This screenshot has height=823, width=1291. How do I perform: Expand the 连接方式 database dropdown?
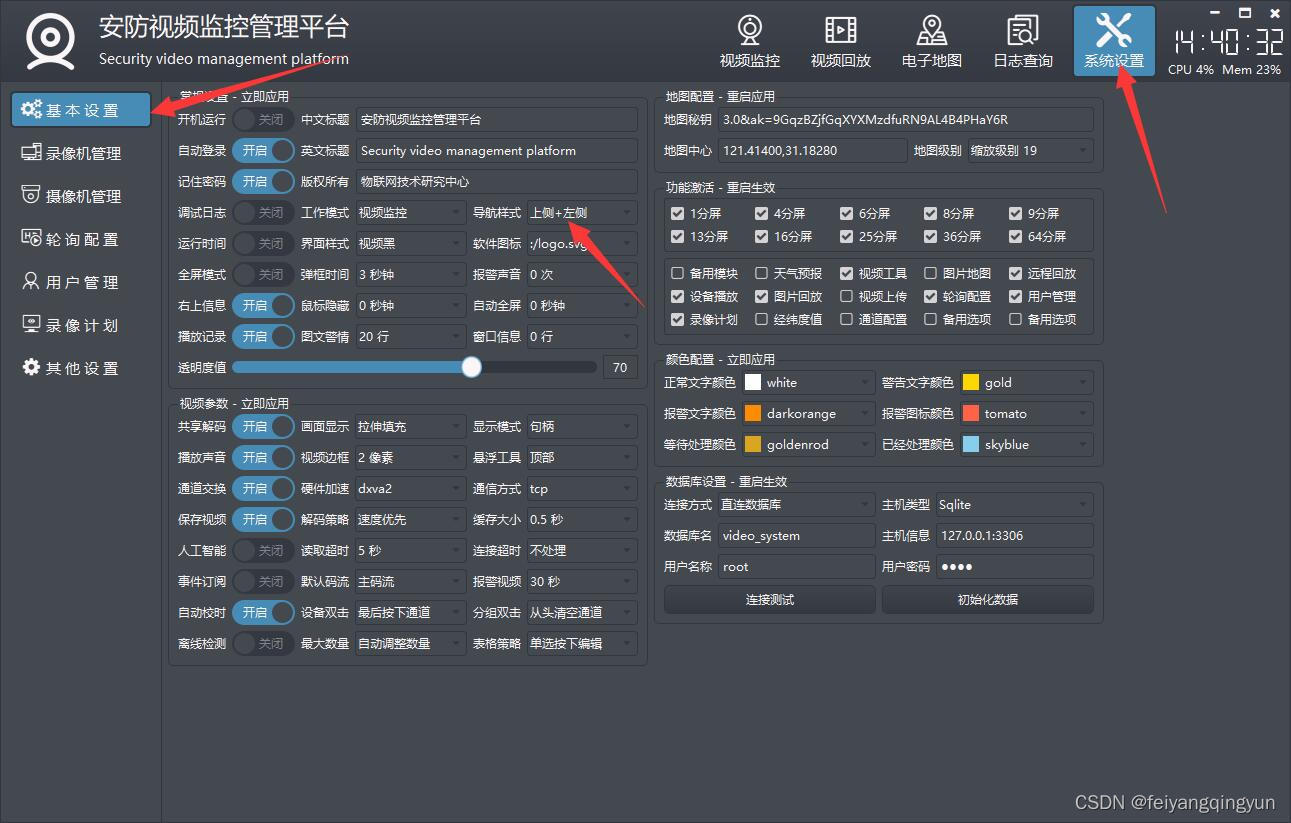796,504
